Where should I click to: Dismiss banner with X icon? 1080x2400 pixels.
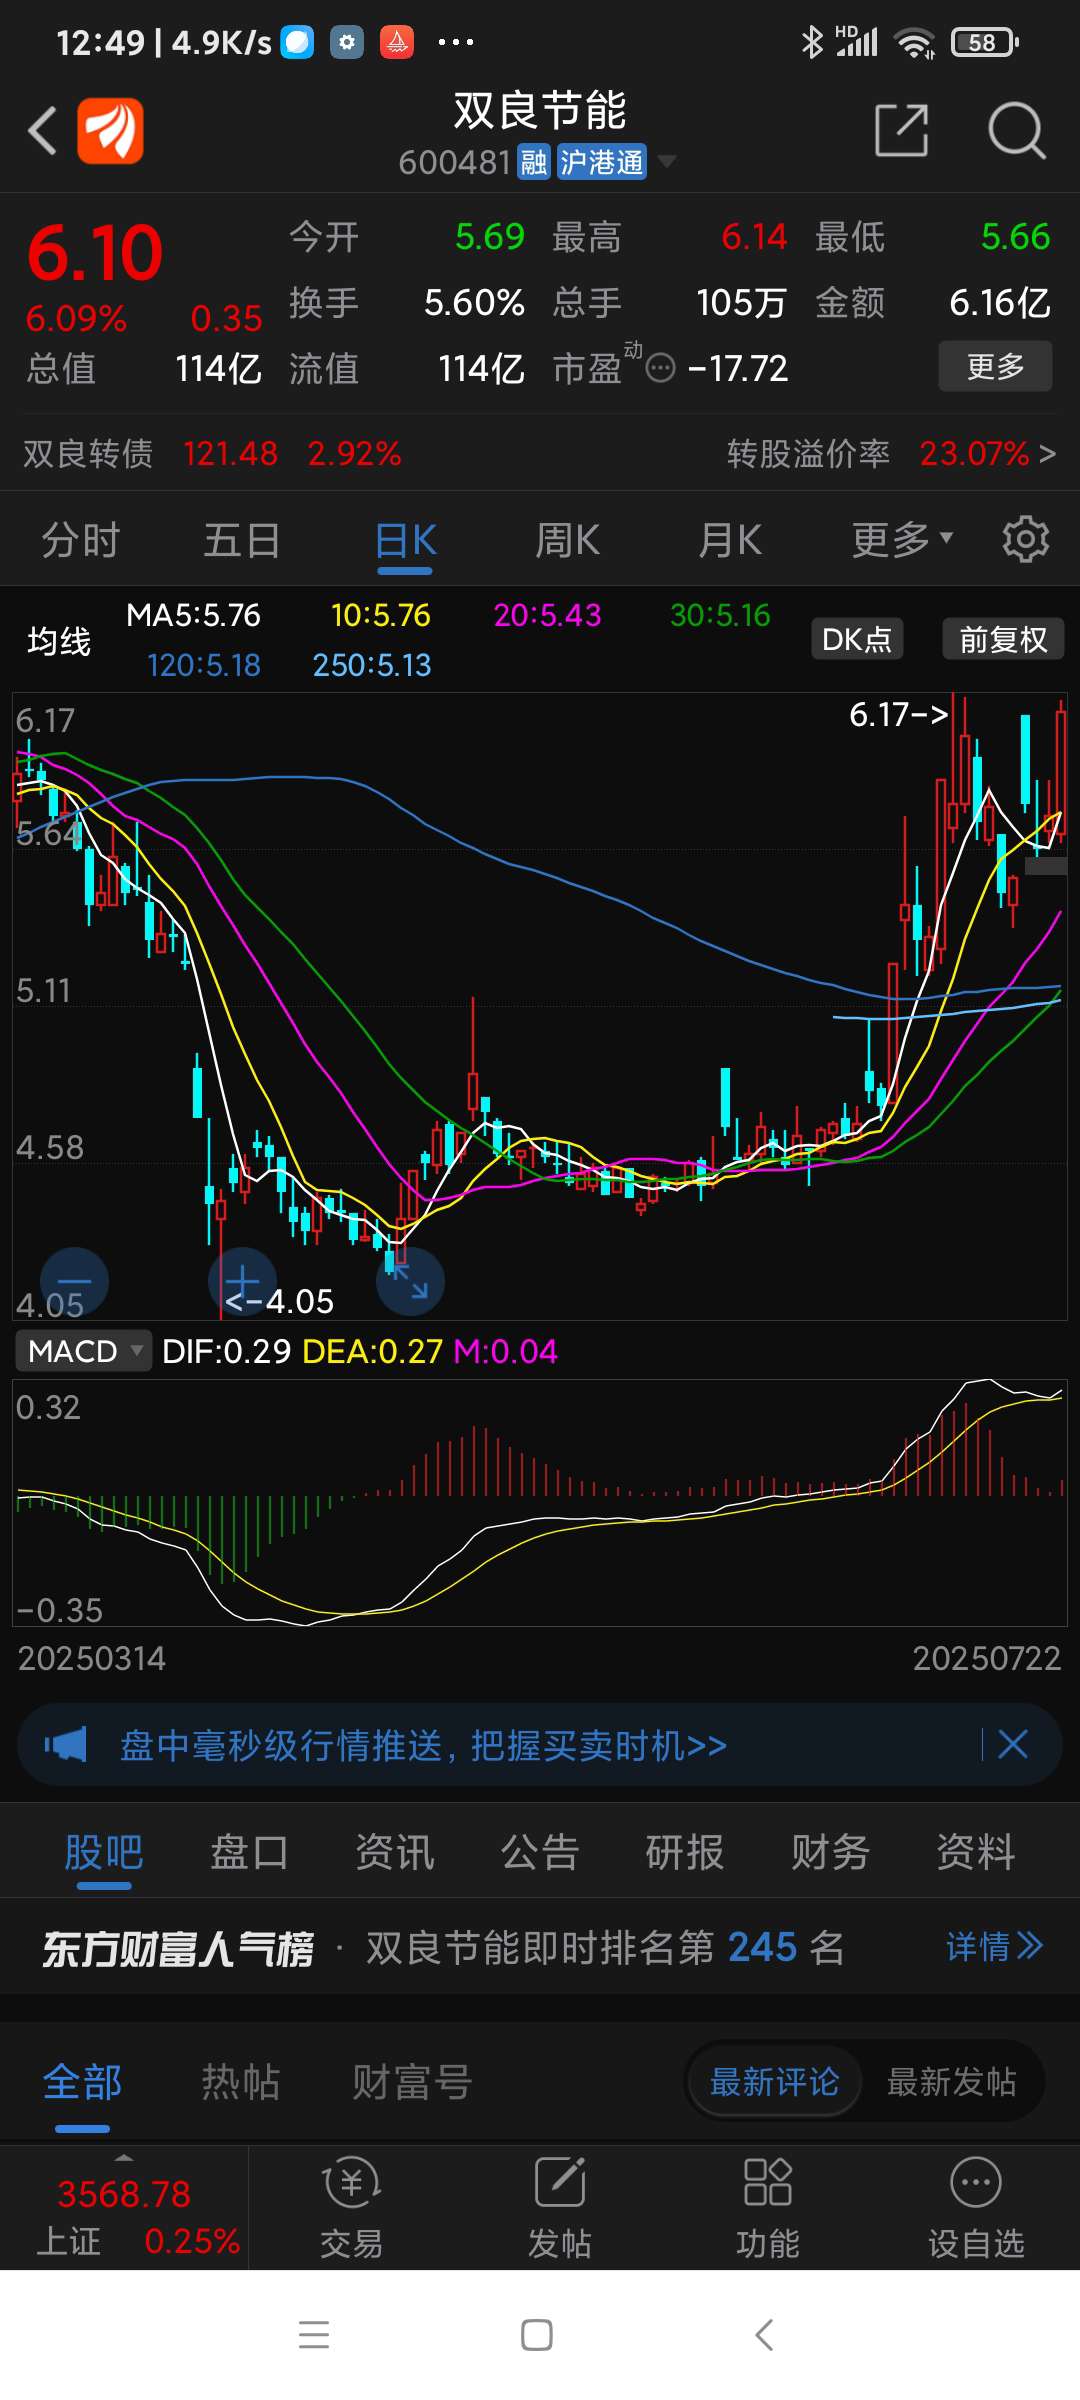(x=1013, y=1745)
